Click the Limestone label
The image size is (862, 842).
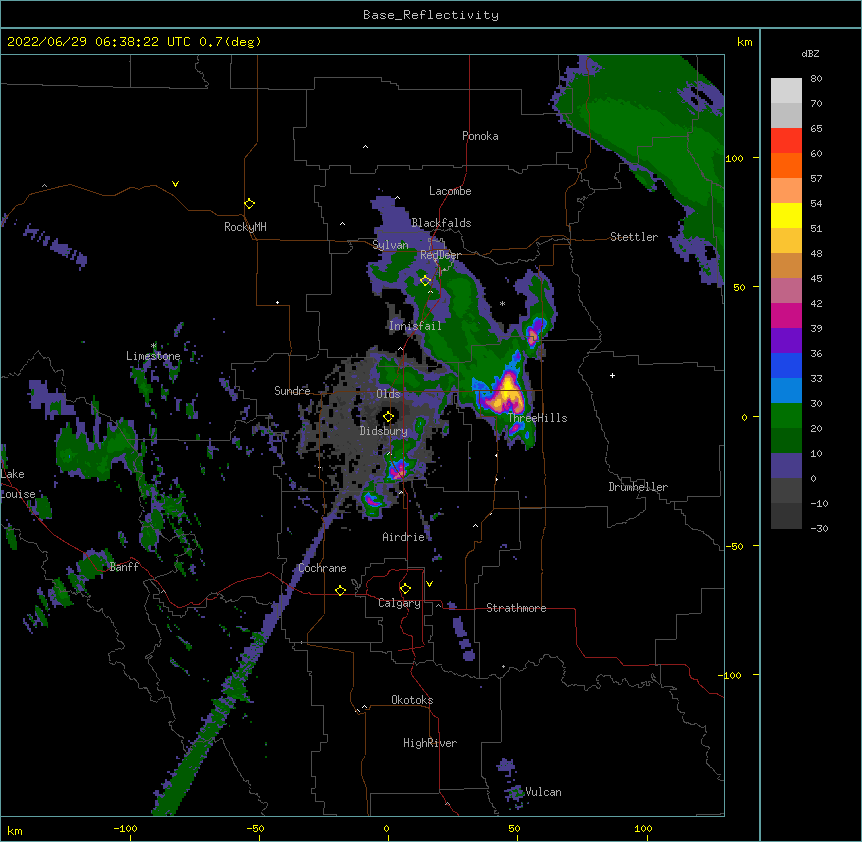153,356
